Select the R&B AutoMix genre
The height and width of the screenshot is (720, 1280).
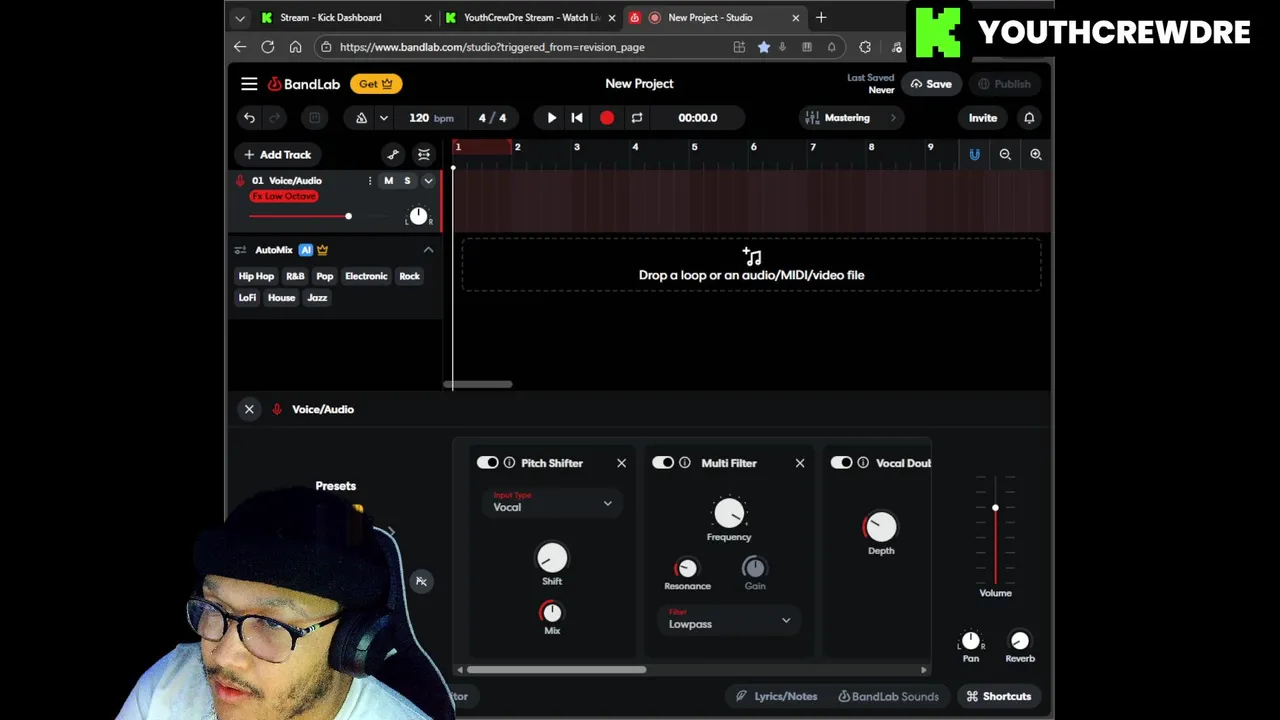click(295, 276)
